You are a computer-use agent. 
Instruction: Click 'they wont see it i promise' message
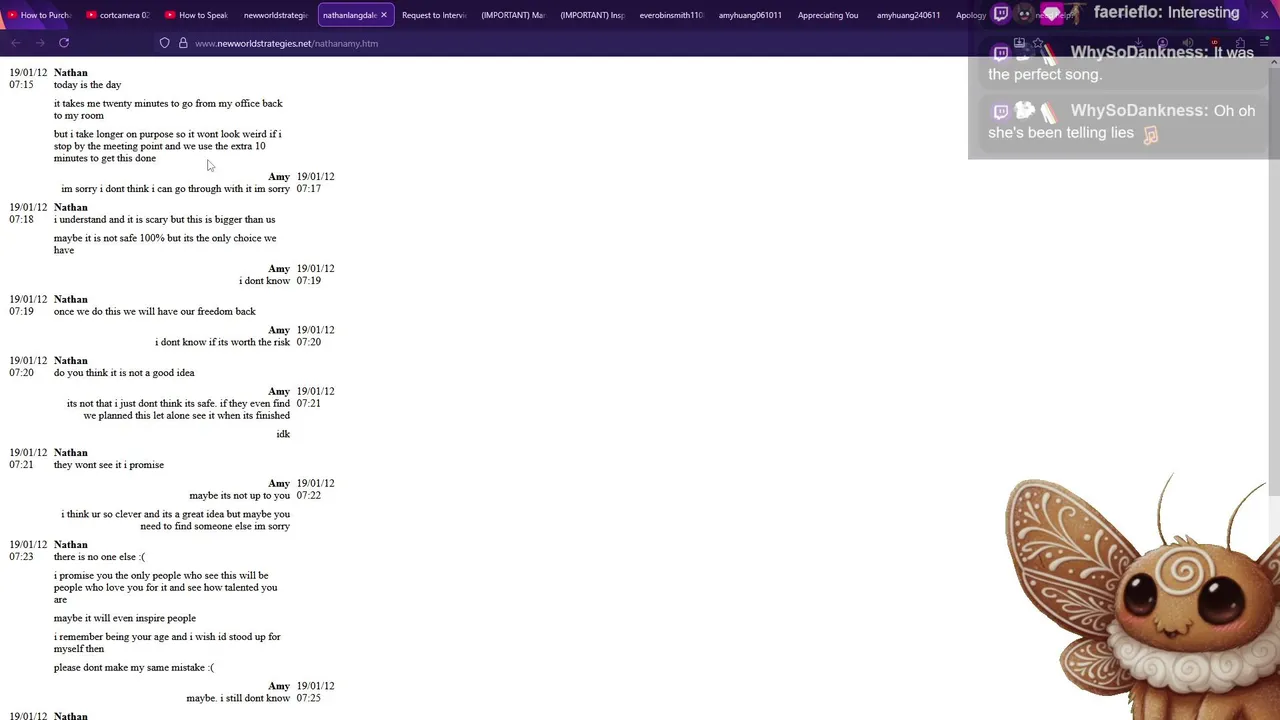(x=109, y=465)
